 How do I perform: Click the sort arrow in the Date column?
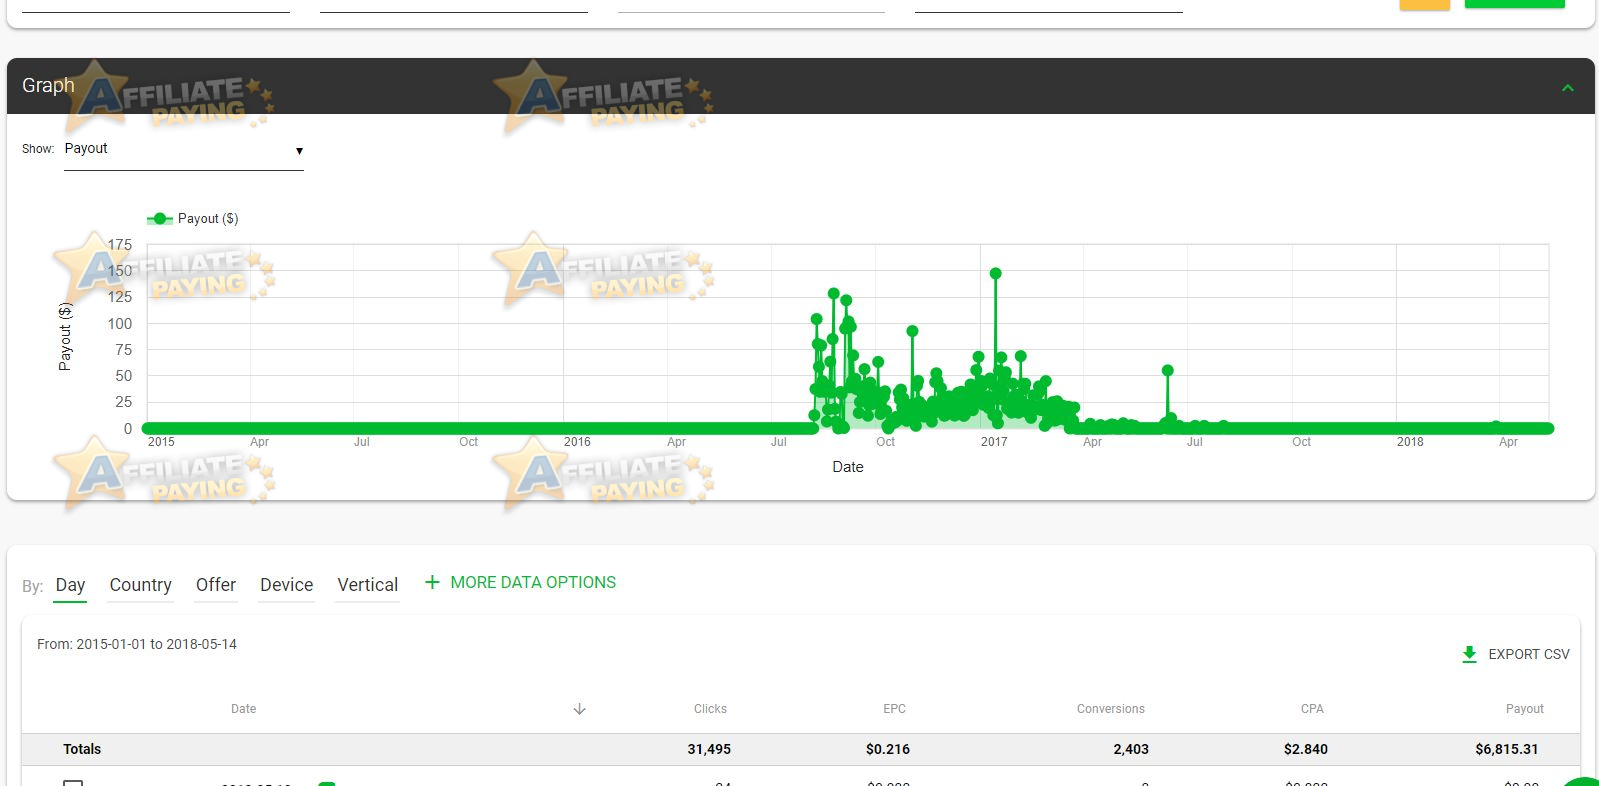(x=579, y=709)
